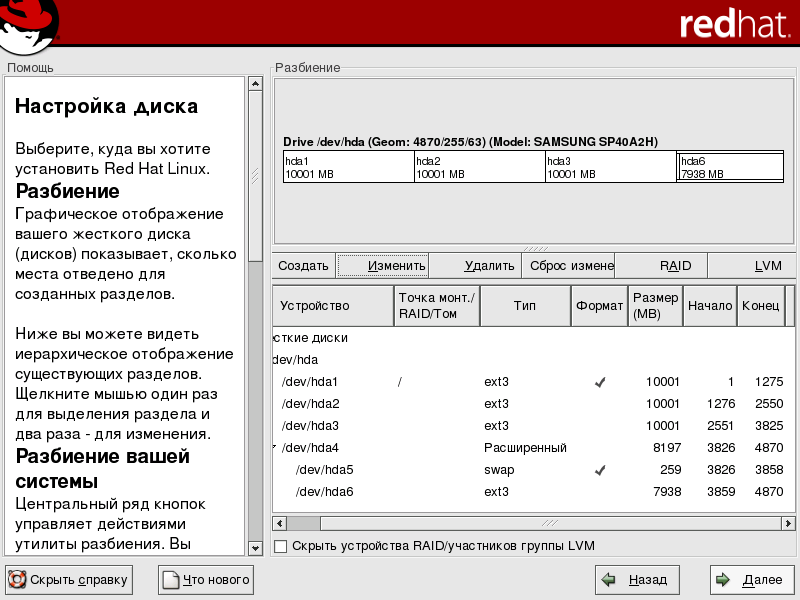The height and width of the screenshot is (600, 800).
Task: Collapse the /dev/hda4 extended partition tree
Action: [x=275, y=448]
